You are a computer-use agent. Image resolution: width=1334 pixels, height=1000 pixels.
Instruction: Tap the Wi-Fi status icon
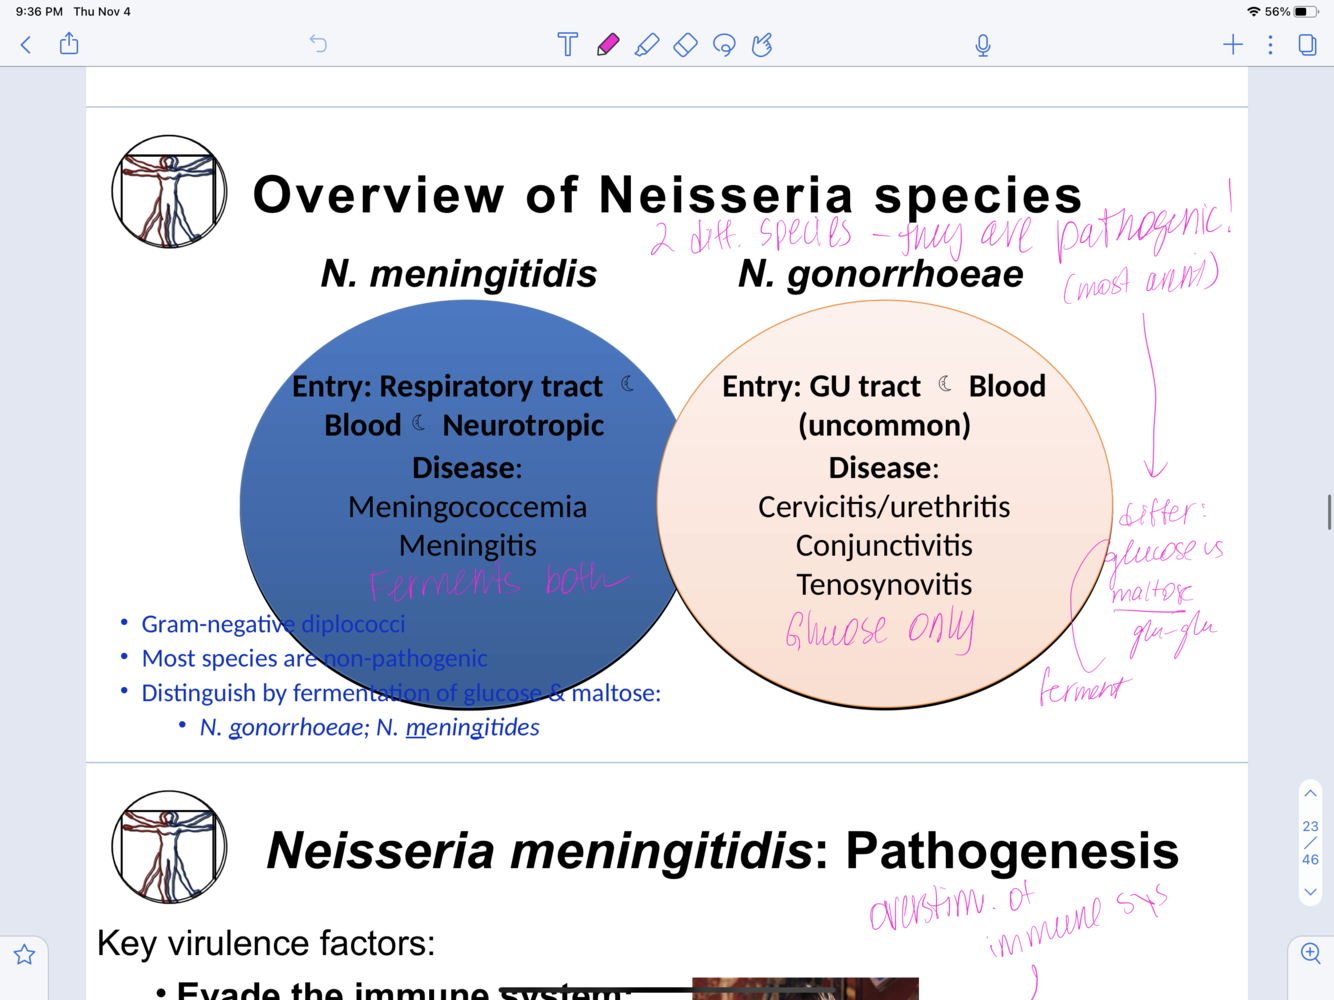pos(1253,12)
